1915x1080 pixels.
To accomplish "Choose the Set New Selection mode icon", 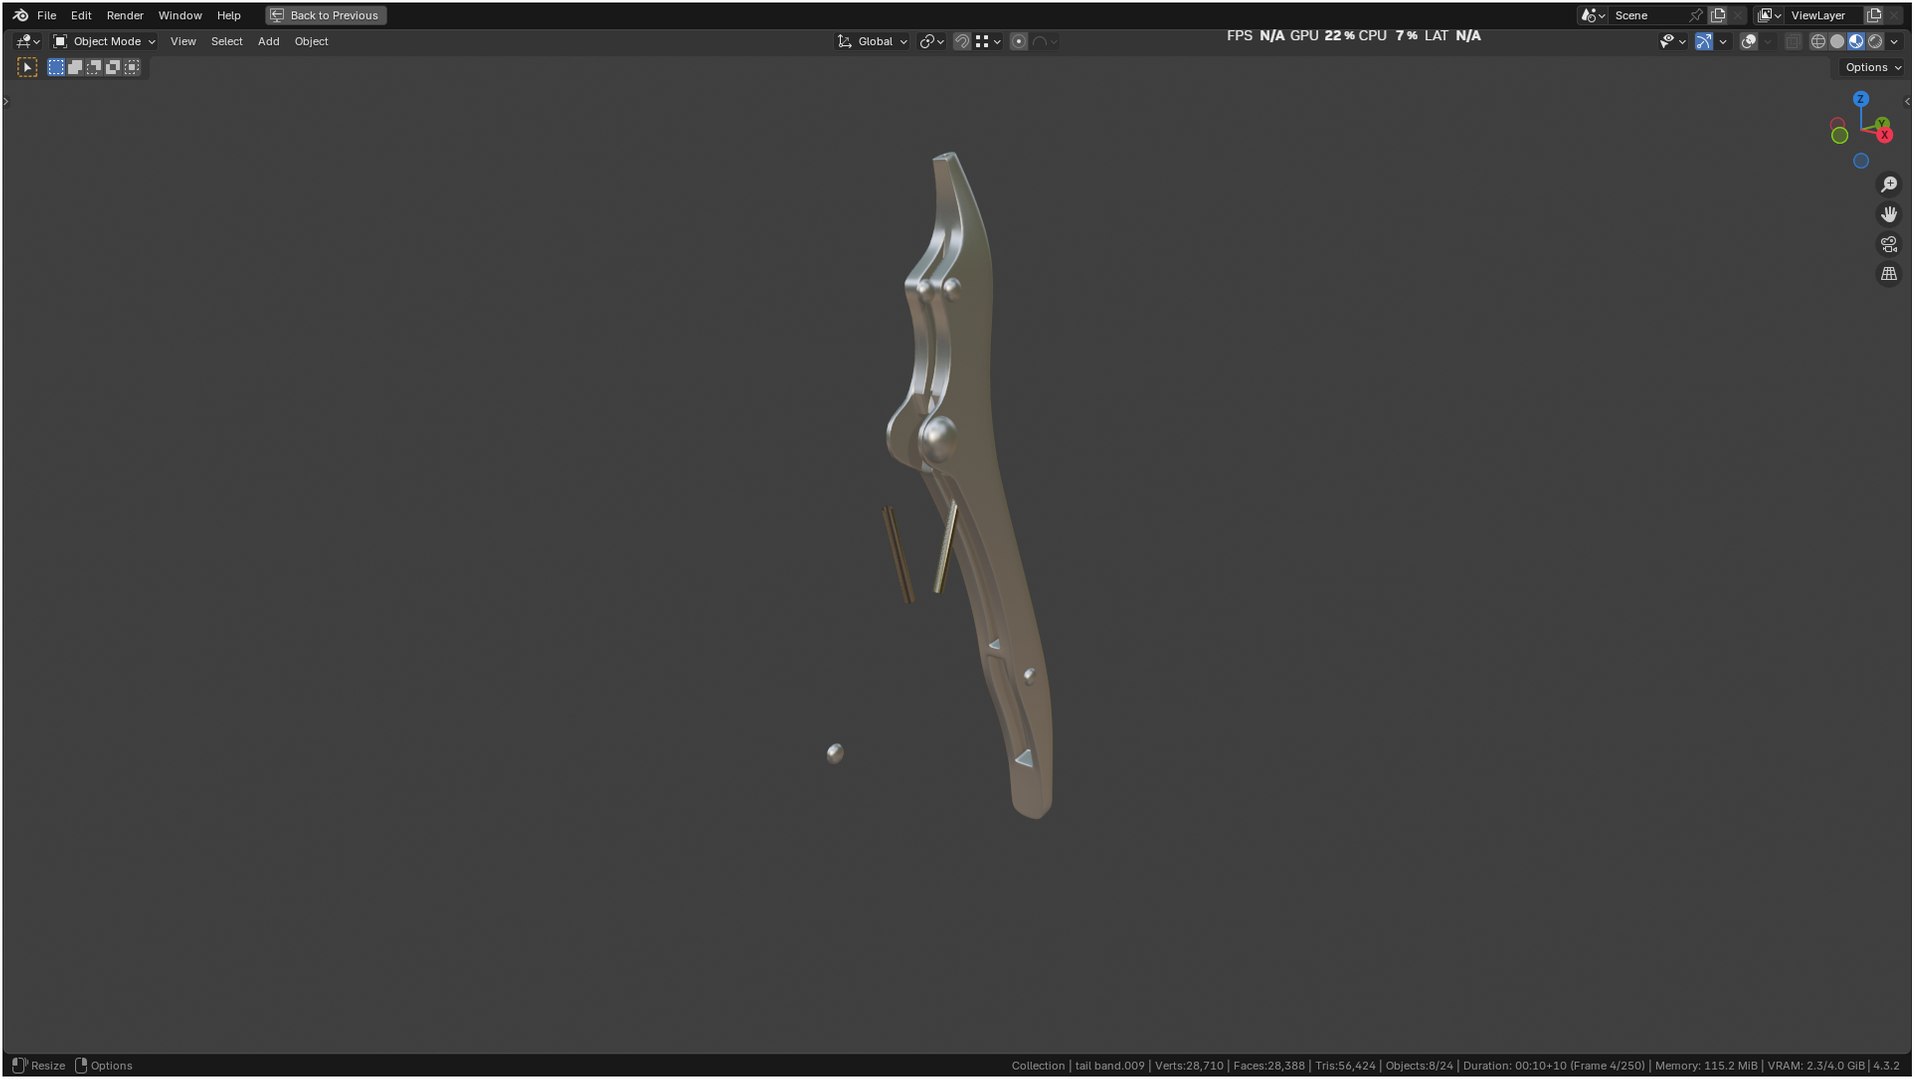I will [56, 67].
